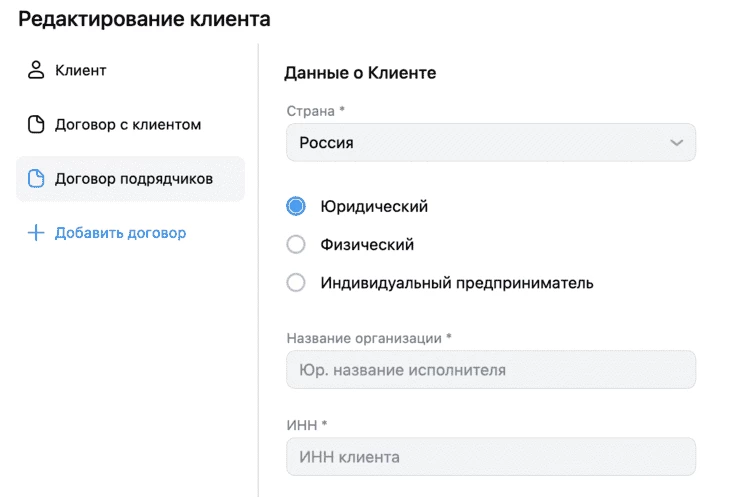Click the Данные о Клиенте heading

click(360, 73)
